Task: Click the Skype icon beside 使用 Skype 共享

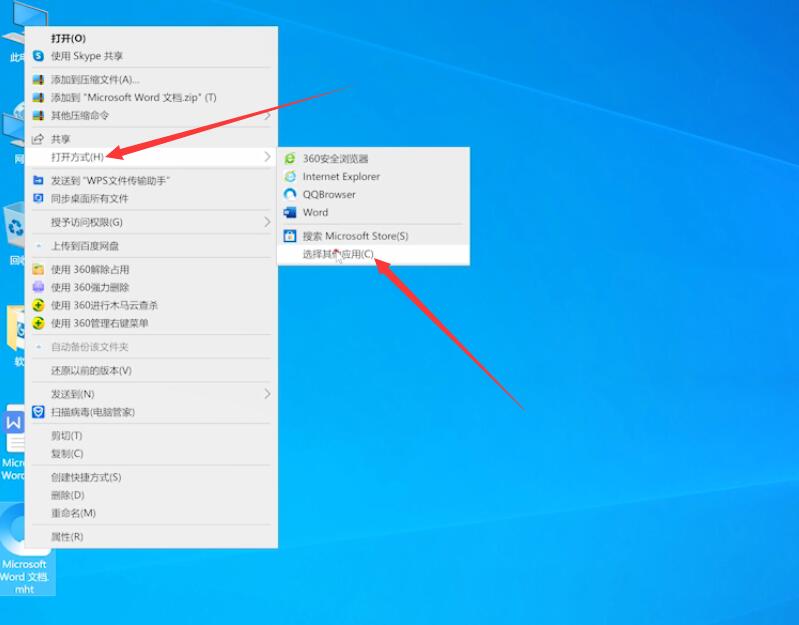Action: [x=38, y=56]
